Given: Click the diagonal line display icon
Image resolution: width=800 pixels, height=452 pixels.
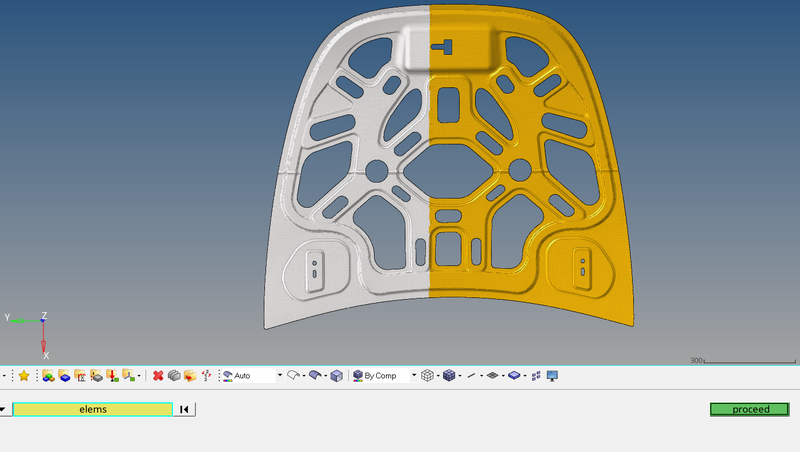Looking at the screenshot, I should pos(471,376).
